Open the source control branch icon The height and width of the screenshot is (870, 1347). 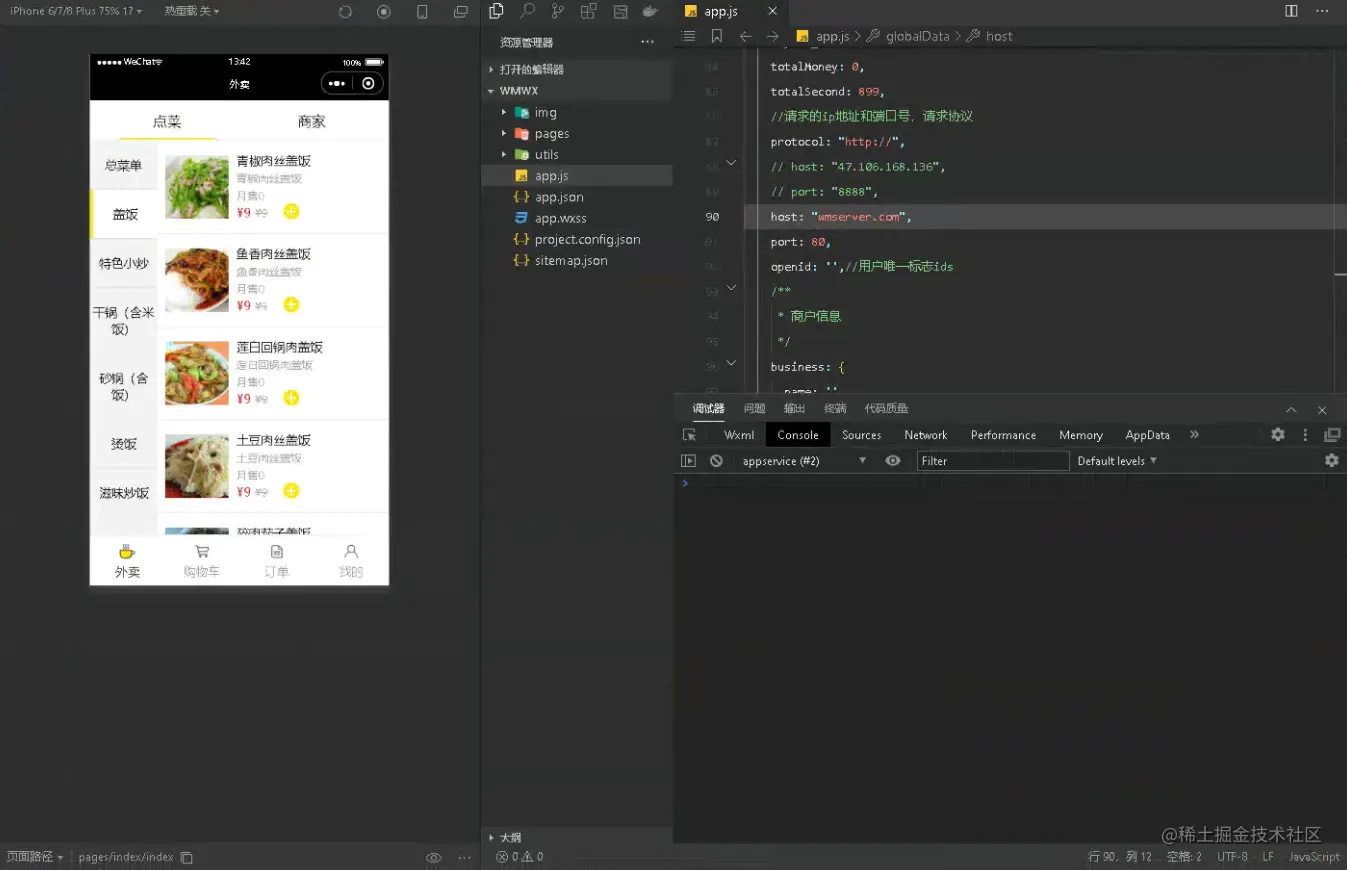pos(557,11)
